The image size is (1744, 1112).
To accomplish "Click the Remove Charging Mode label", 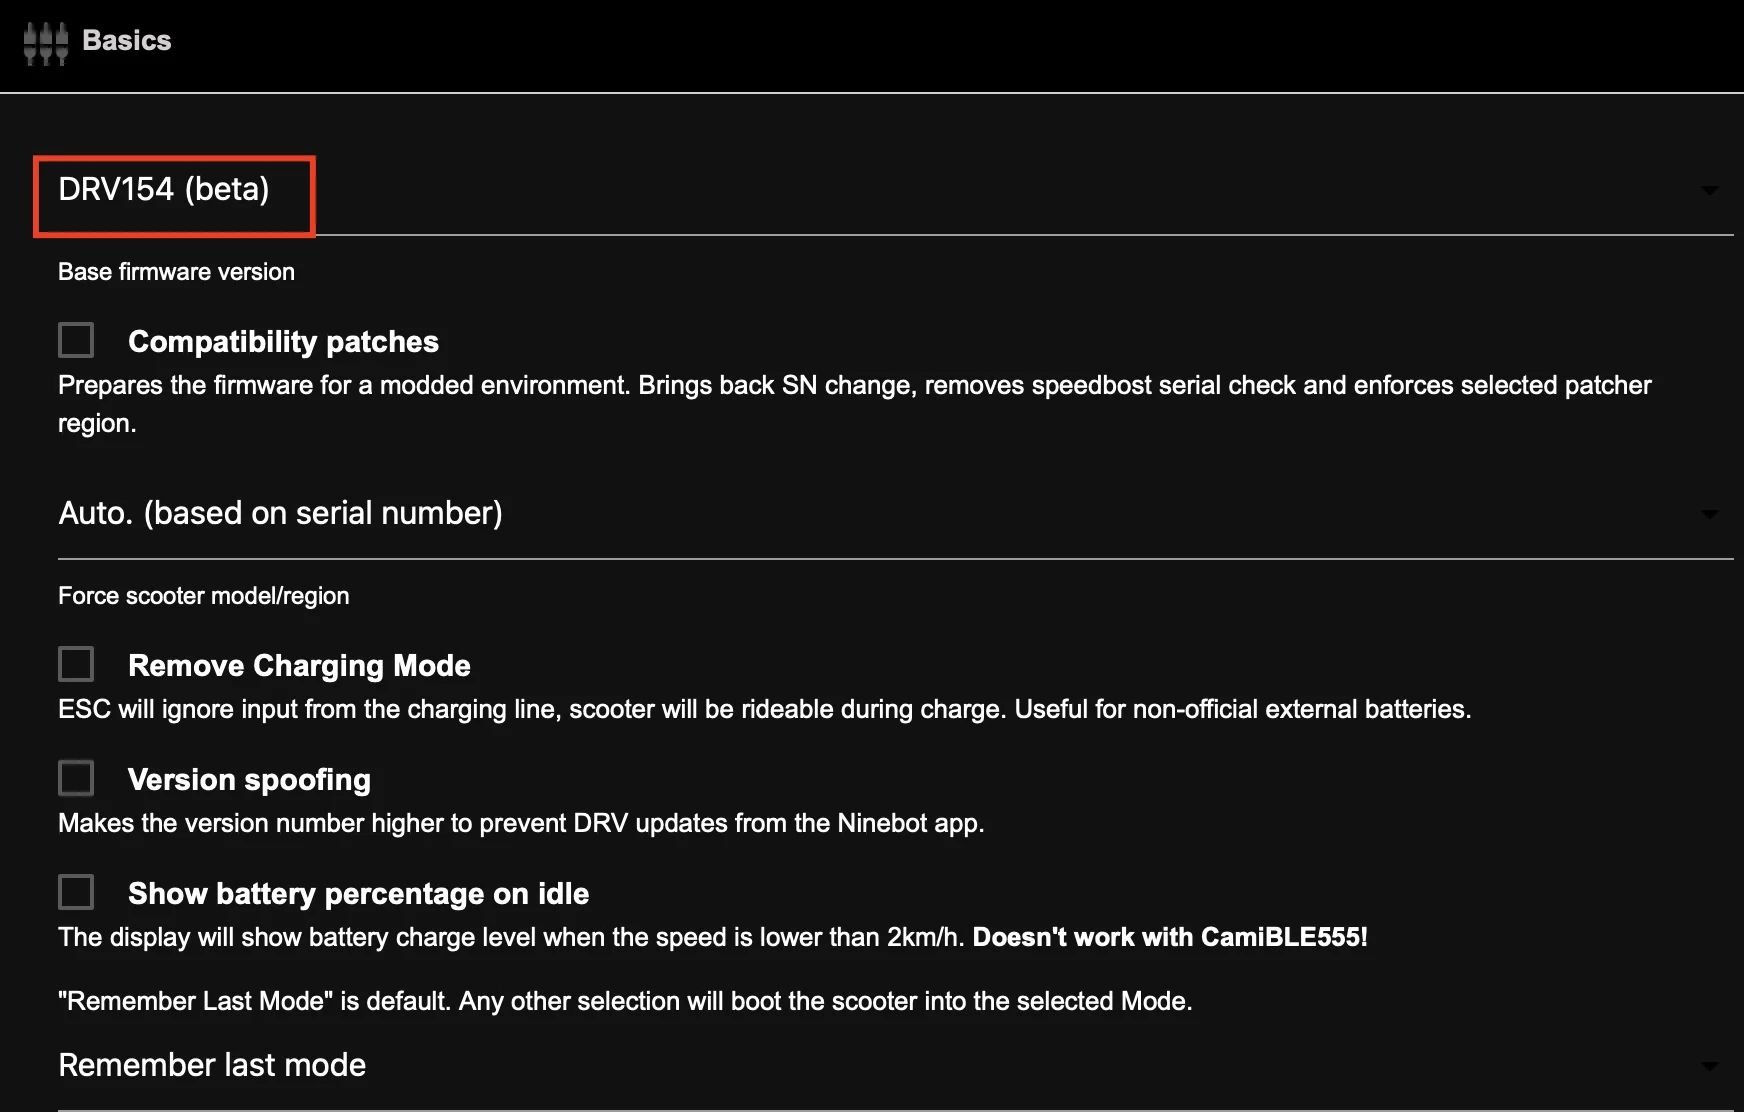I will pyautogui.click(x=299, y=665).
